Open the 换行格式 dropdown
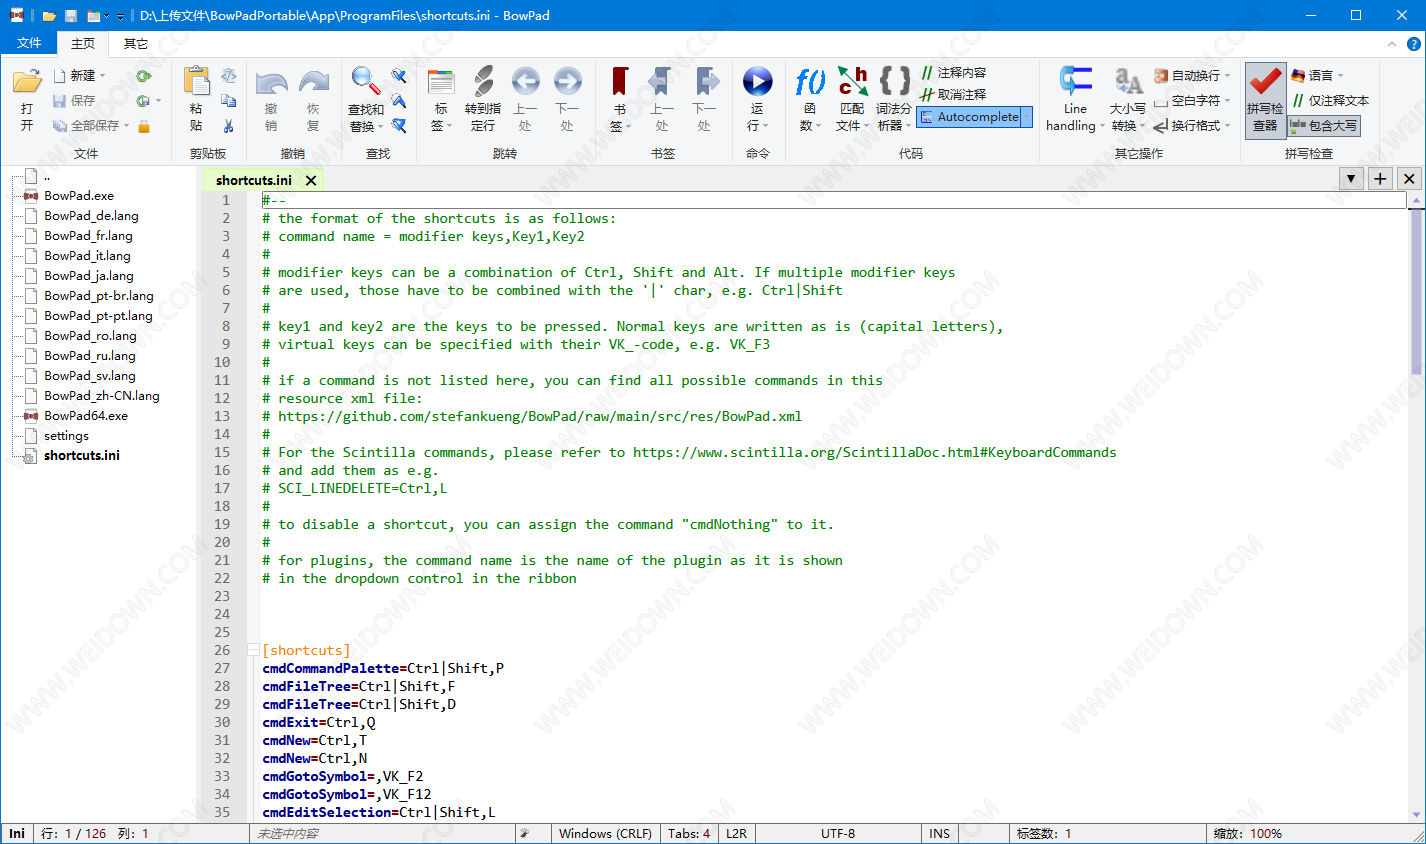Viewport: 1426px width, 844px height. pos(1227,126)
